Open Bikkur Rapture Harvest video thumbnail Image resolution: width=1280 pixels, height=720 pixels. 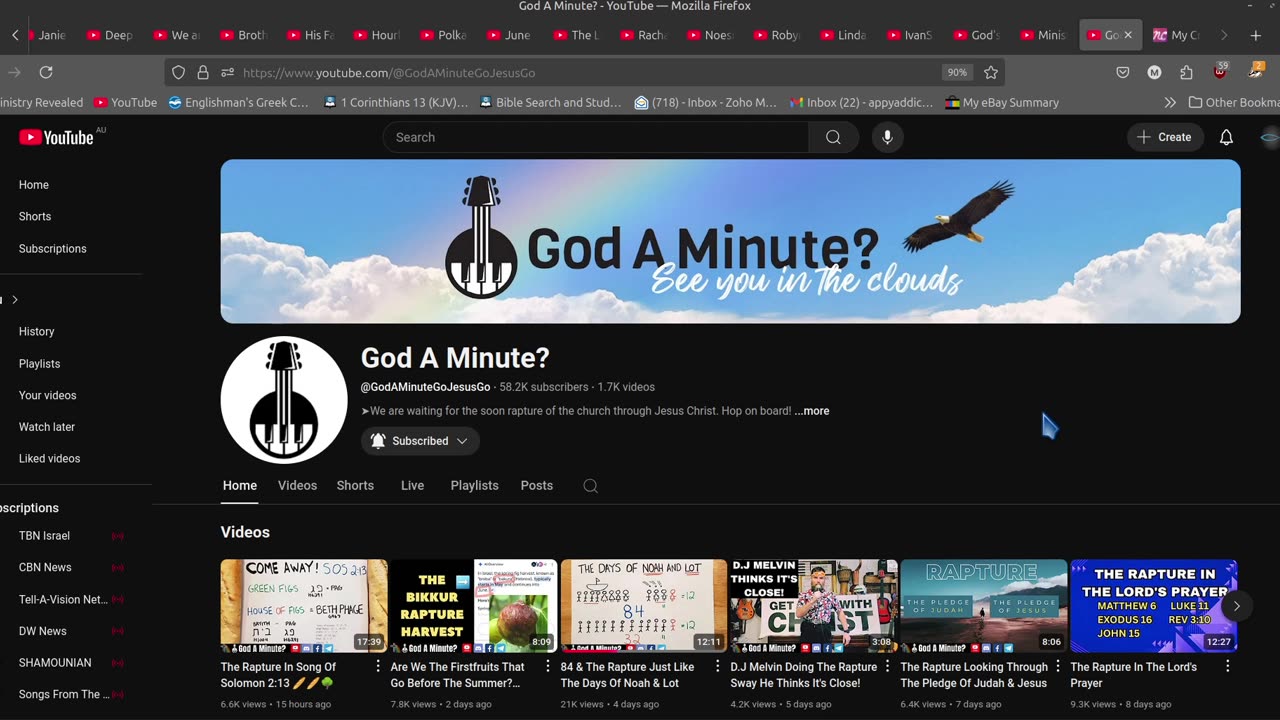pos(474,606)
